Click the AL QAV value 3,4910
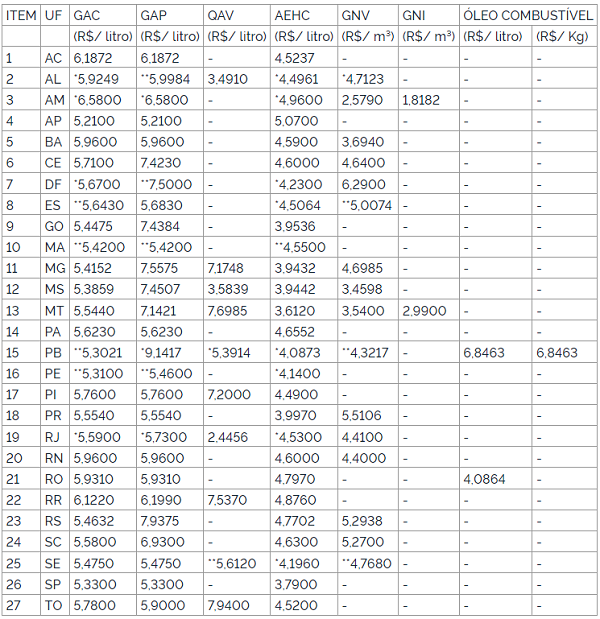Image resolution: width=600 pixels, height=619 pixels. (227, 79)
